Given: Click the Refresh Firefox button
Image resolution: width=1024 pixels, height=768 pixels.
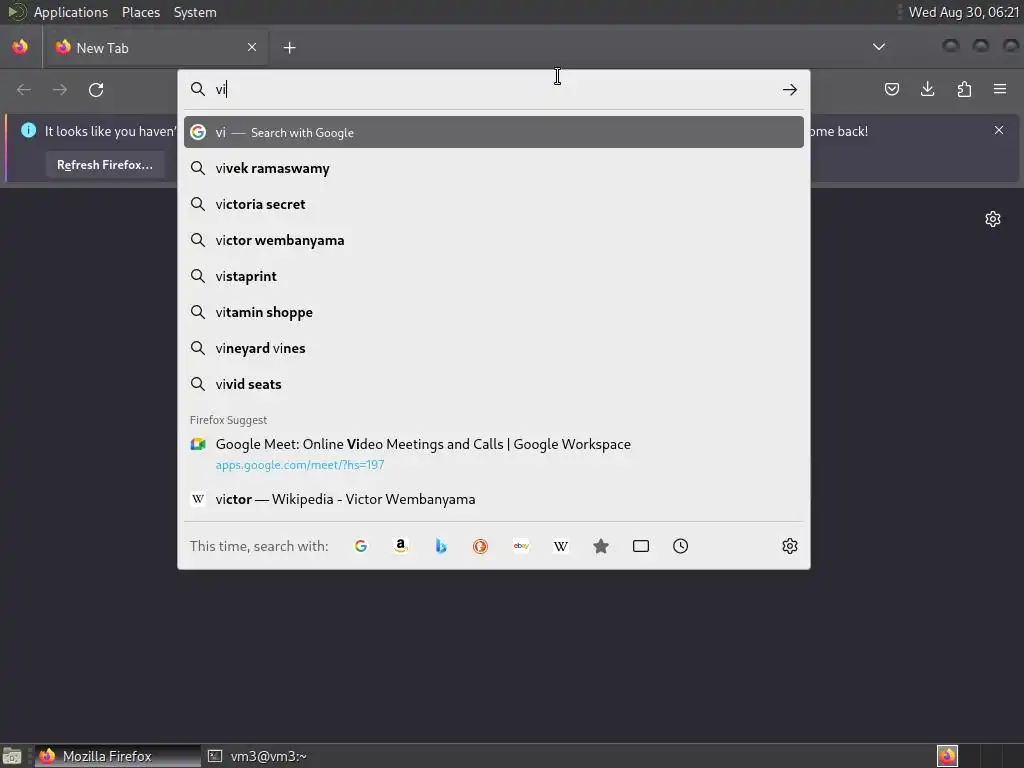Looking at the screenshot, I should pos(105,165).
